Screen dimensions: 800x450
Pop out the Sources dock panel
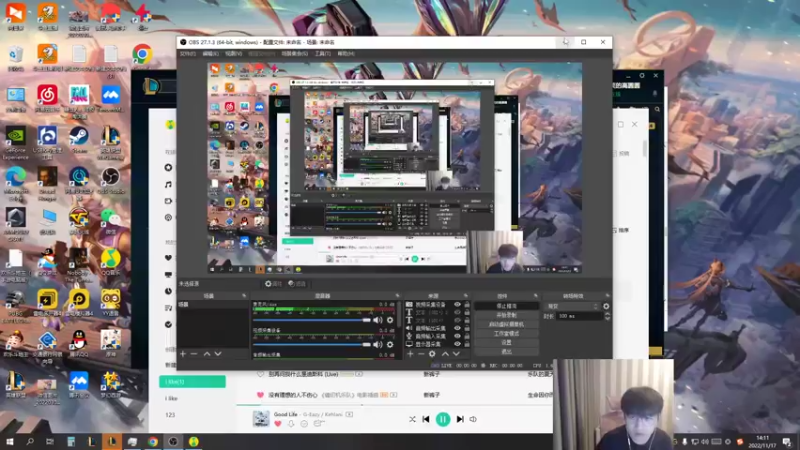pos(466,296)
